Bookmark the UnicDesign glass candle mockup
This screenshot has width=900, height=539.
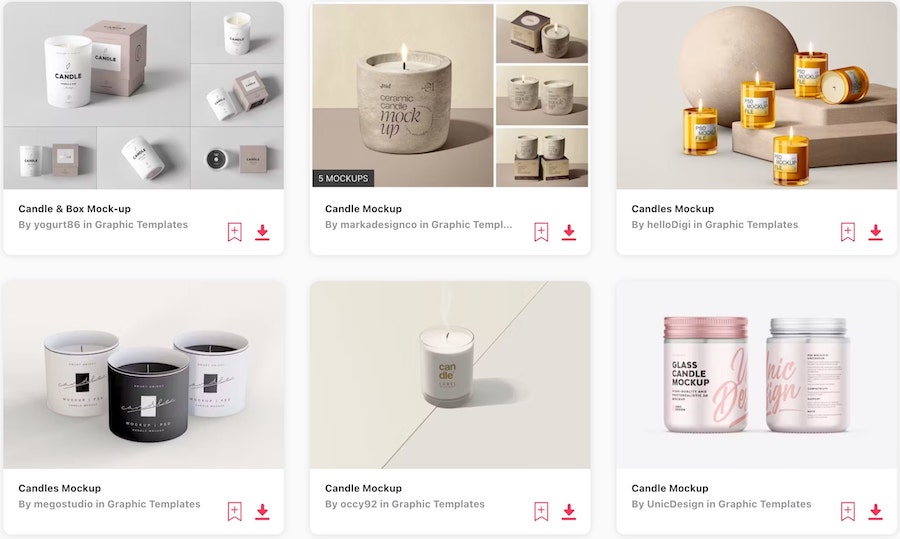point(848,511)
